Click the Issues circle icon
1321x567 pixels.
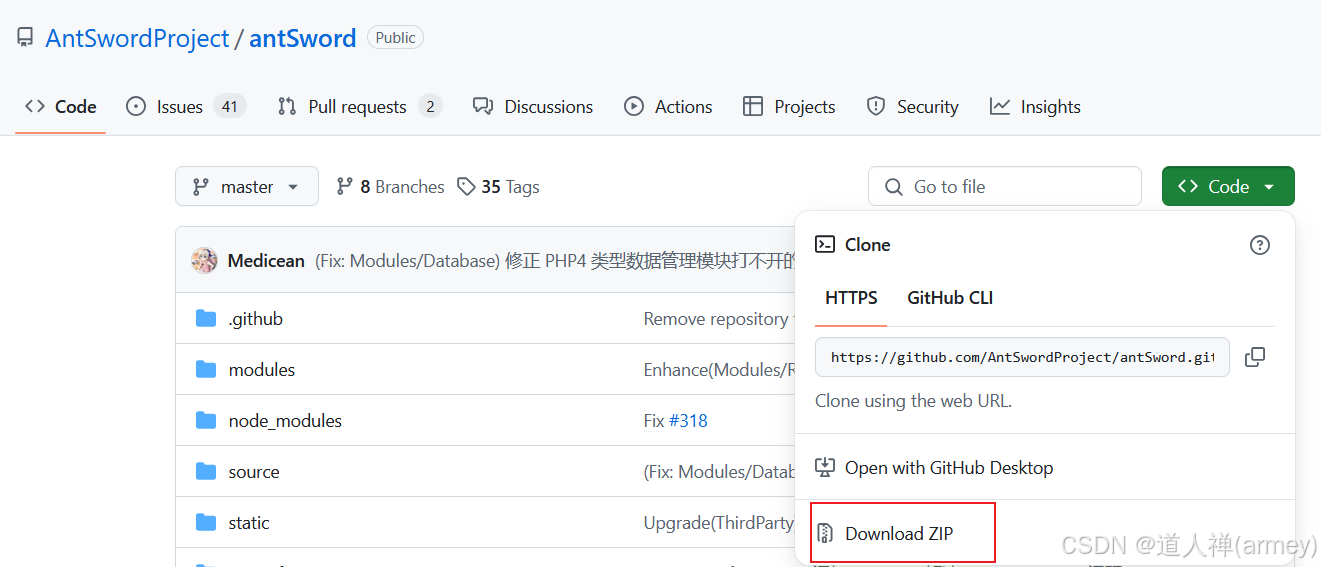click(136, 106)
